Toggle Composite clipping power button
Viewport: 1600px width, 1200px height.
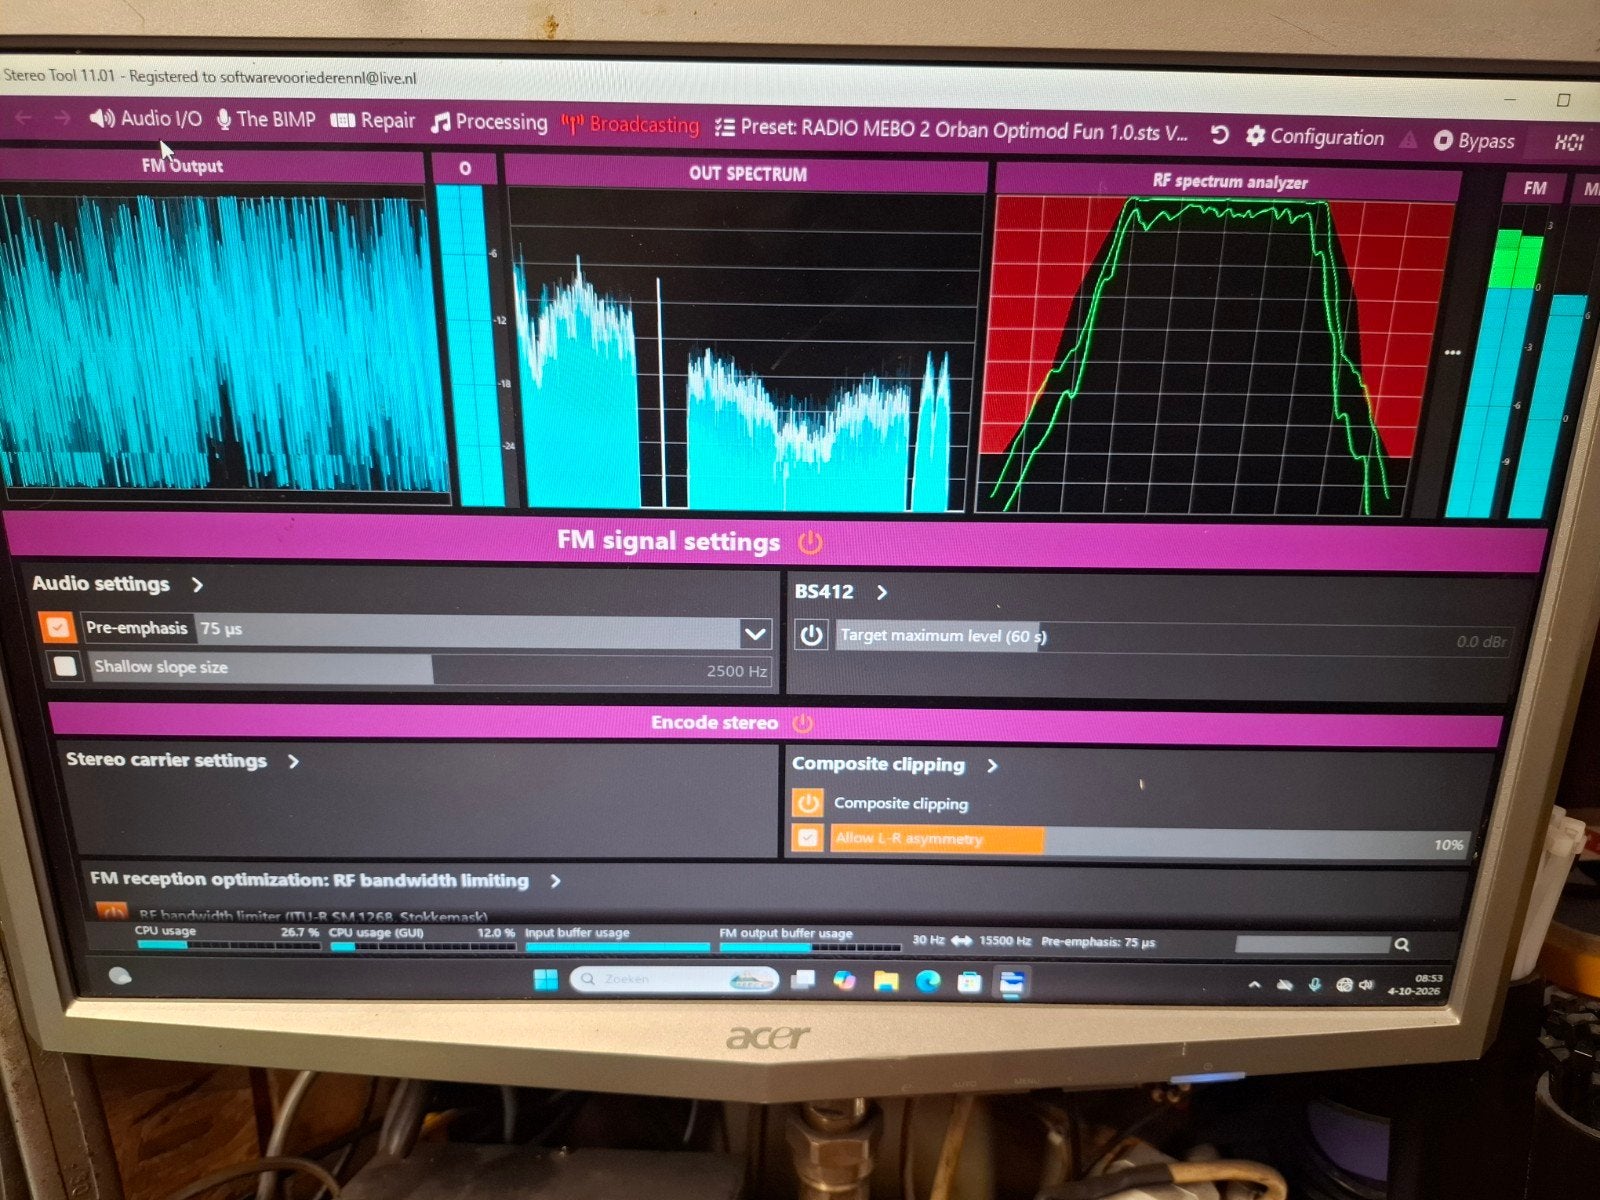click(x=807, y=803)
